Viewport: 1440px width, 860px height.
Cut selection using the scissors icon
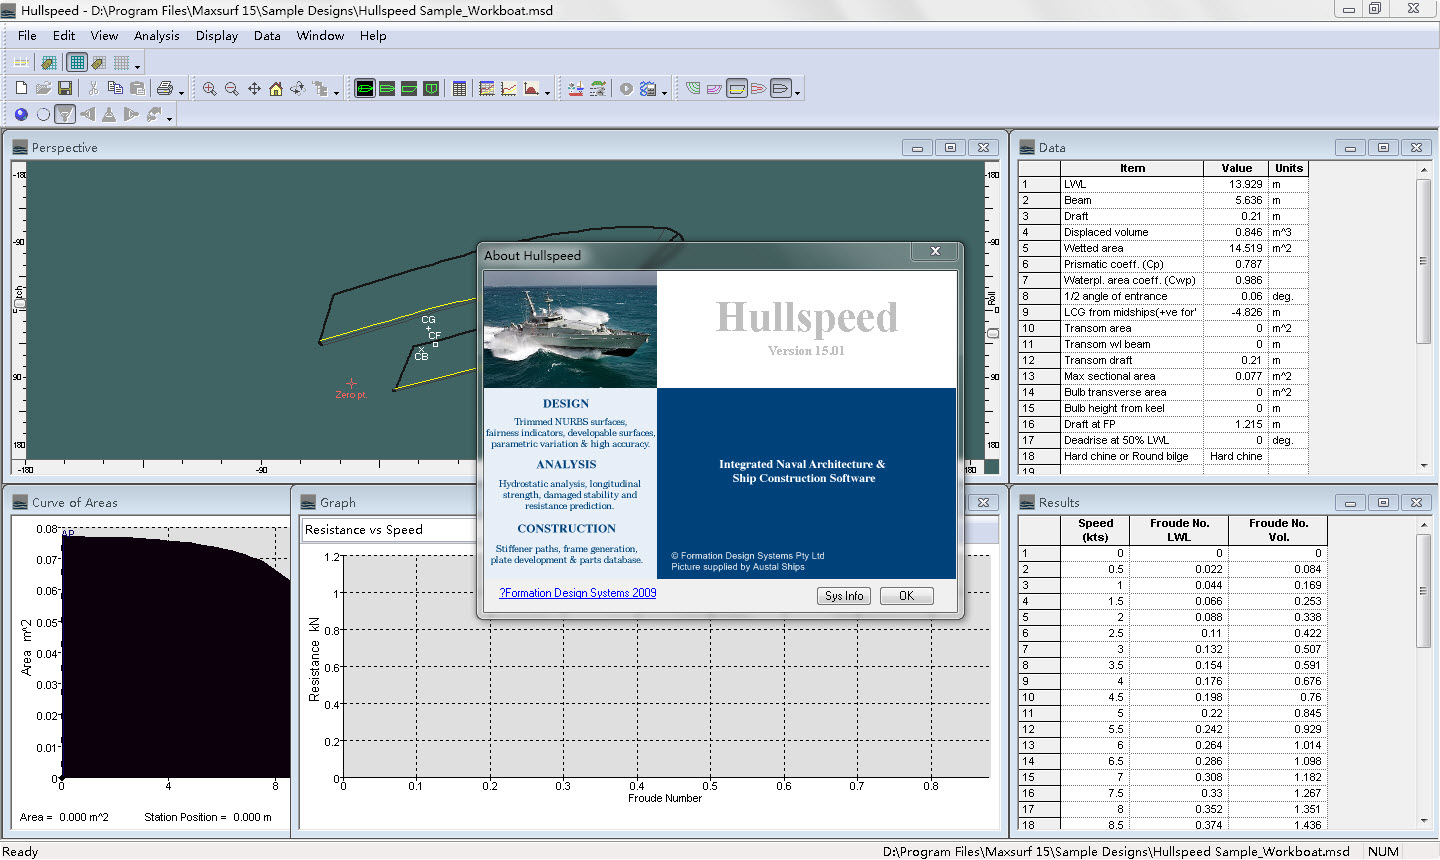[x=93, y=89]
